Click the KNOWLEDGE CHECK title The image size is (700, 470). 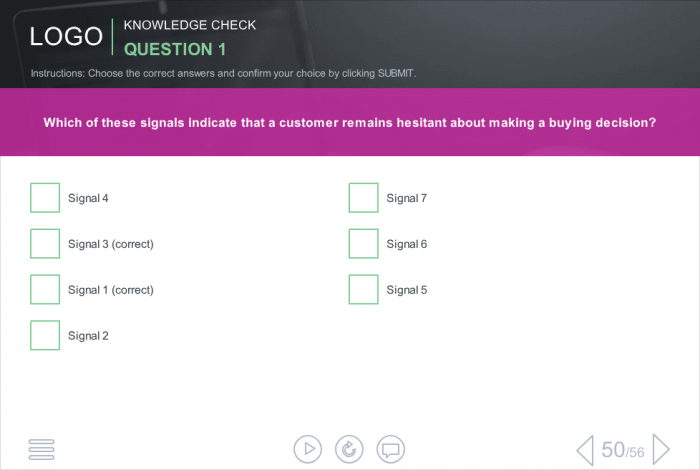pos(189,25)
